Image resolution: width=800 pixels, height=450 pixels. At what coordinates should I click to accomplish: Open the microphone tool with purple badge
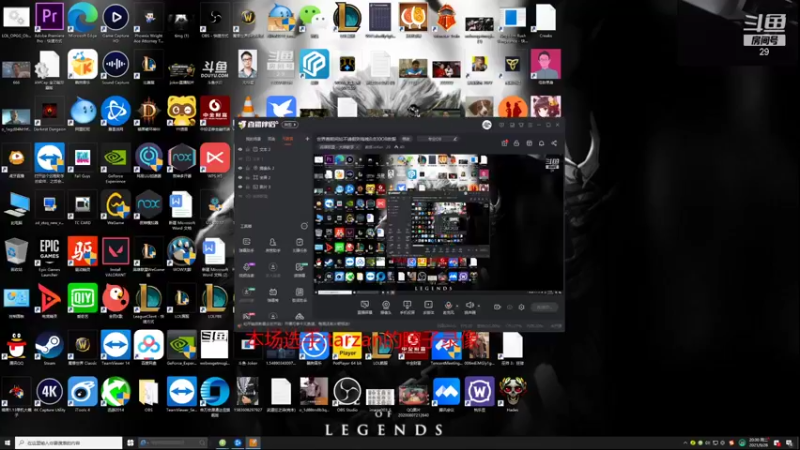(x=246, y=269)
